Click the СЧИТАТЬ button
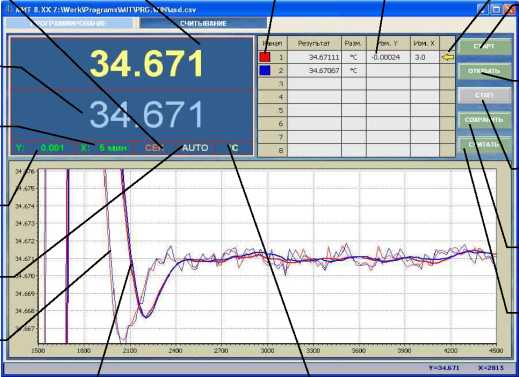519x377 pixels. (485, 145)
